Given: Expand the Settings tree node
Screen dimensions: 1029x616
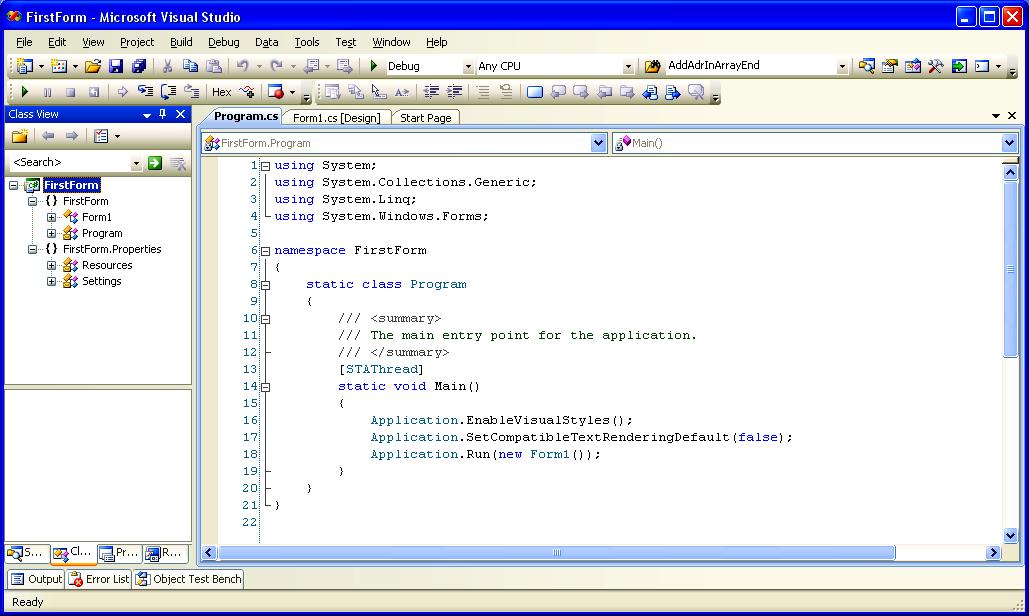Looking at the screenshot, I should click(51, 281).
